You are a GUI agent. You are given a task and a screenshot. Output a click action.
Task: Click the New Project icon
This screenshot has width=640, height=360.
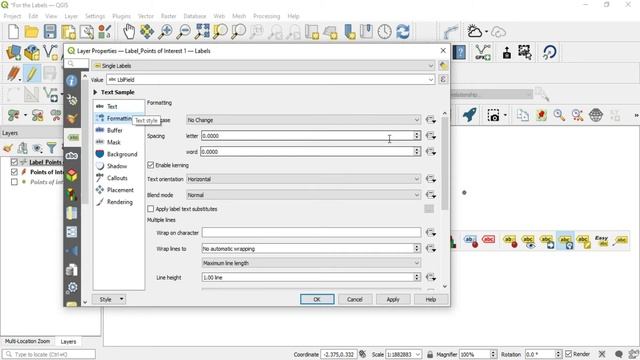(13, 31)
